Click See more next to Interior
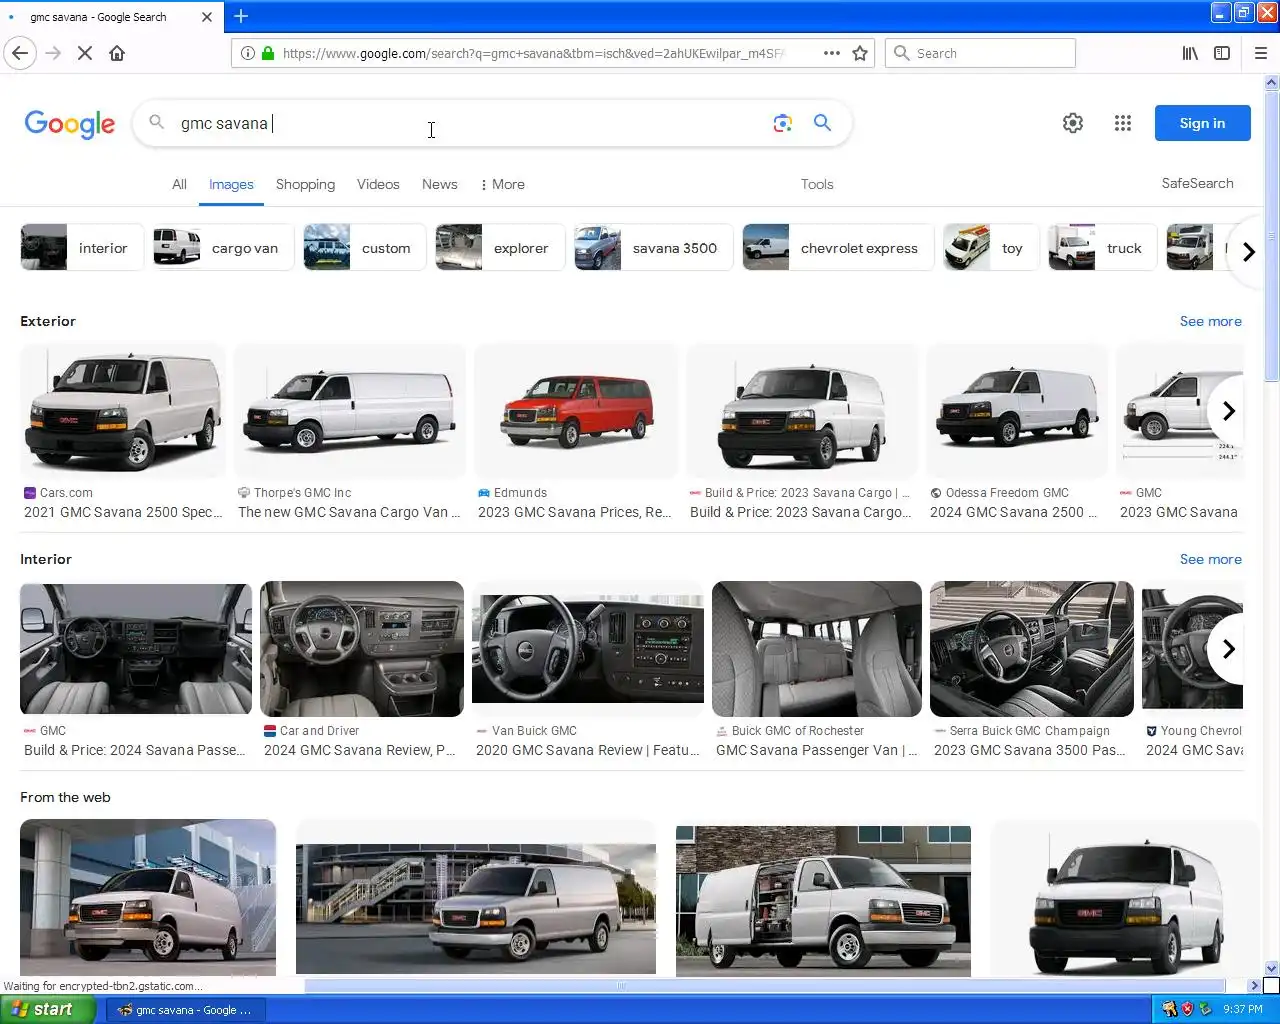The image size is (1280, 1024). click(1210, 559)
